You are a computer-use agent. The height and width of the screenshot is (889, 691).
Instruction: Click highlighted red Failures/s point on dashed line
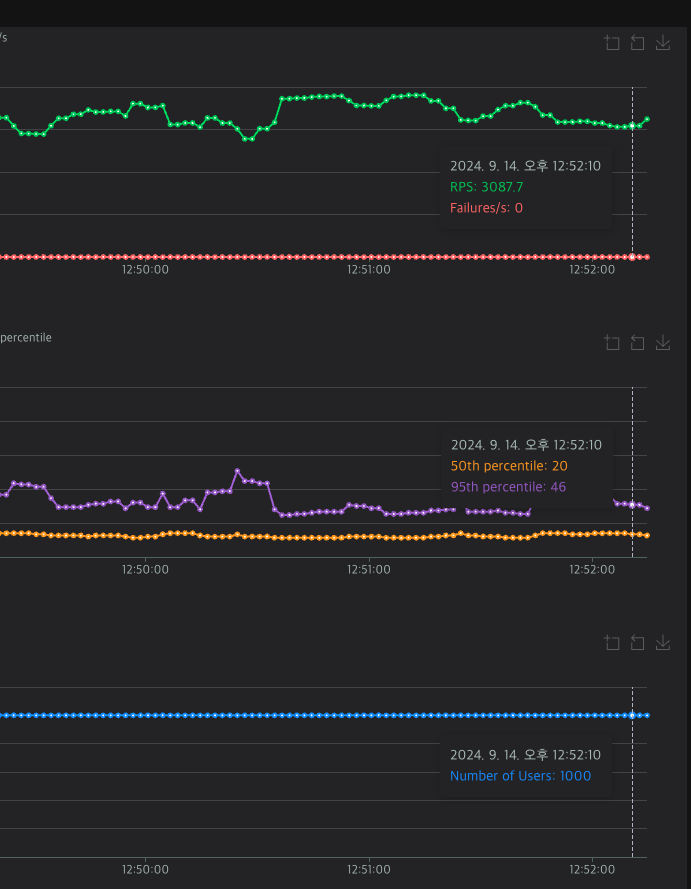(x=633, y=257)
